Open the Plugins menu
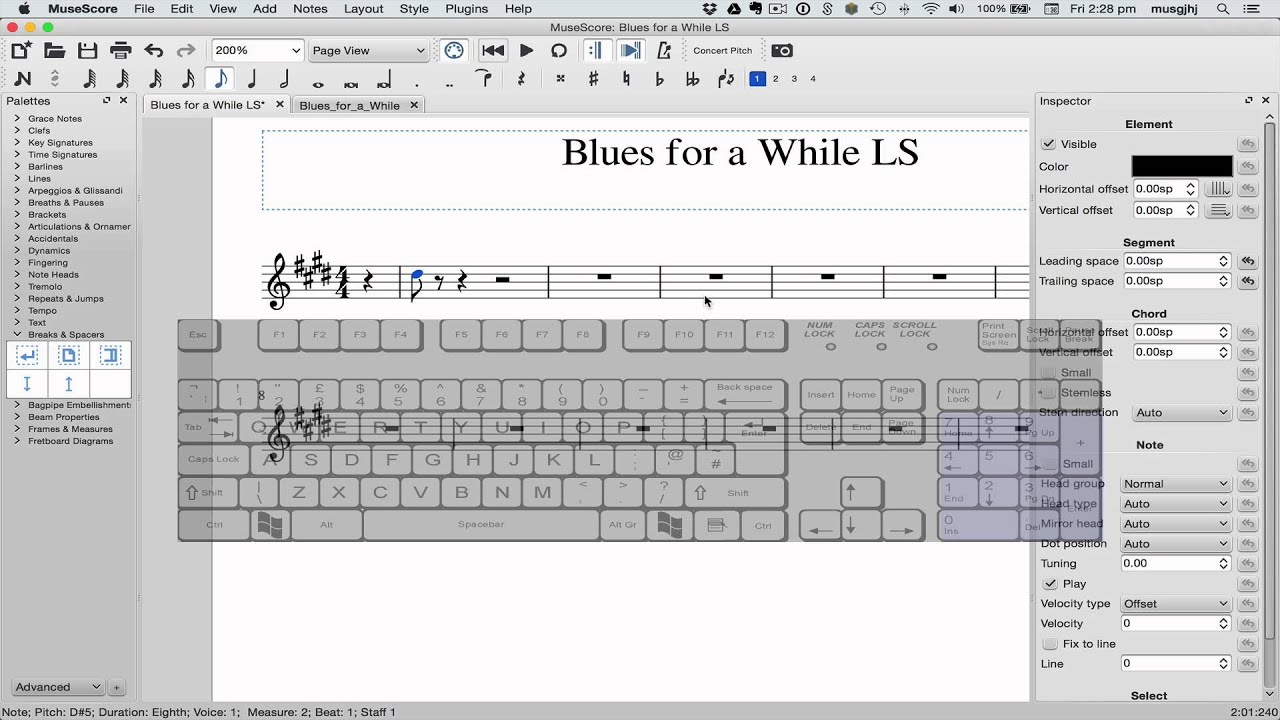1280x720 pixels. click(466, 9)
